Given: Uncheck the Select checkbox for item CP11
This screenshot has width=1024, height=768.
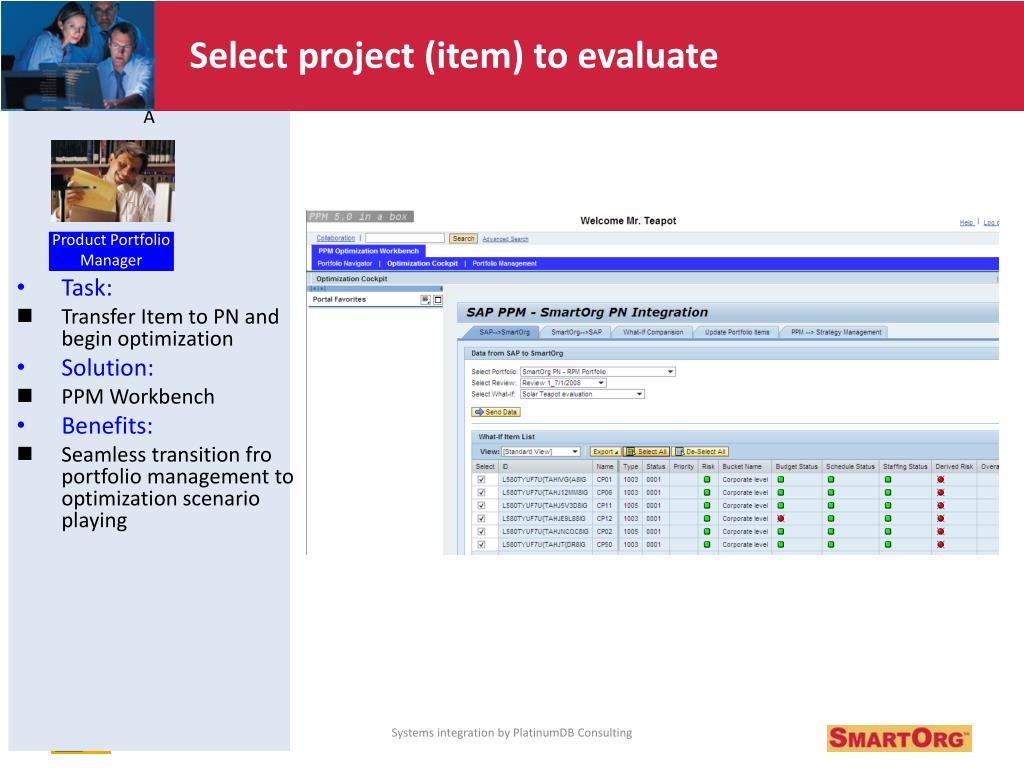Looking at the screenshot, I should (x=481, y=505).
